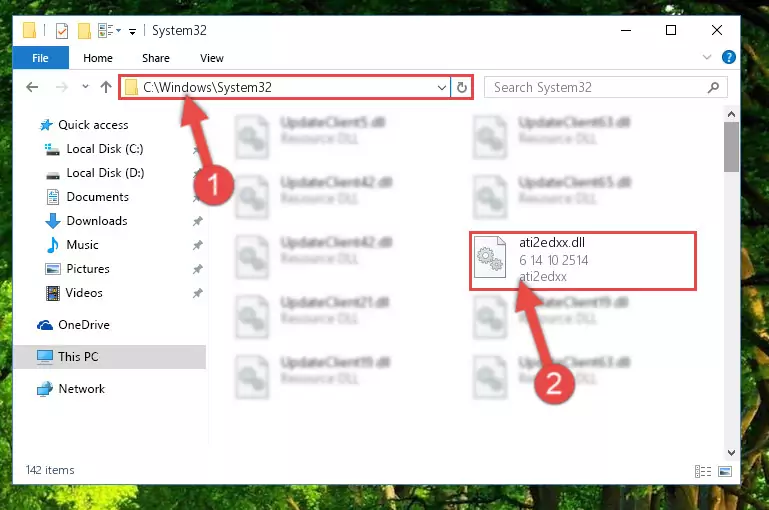Open the recent locations dropdown
This screenshot has height=510, width=769.
click(x=85, y=87)
